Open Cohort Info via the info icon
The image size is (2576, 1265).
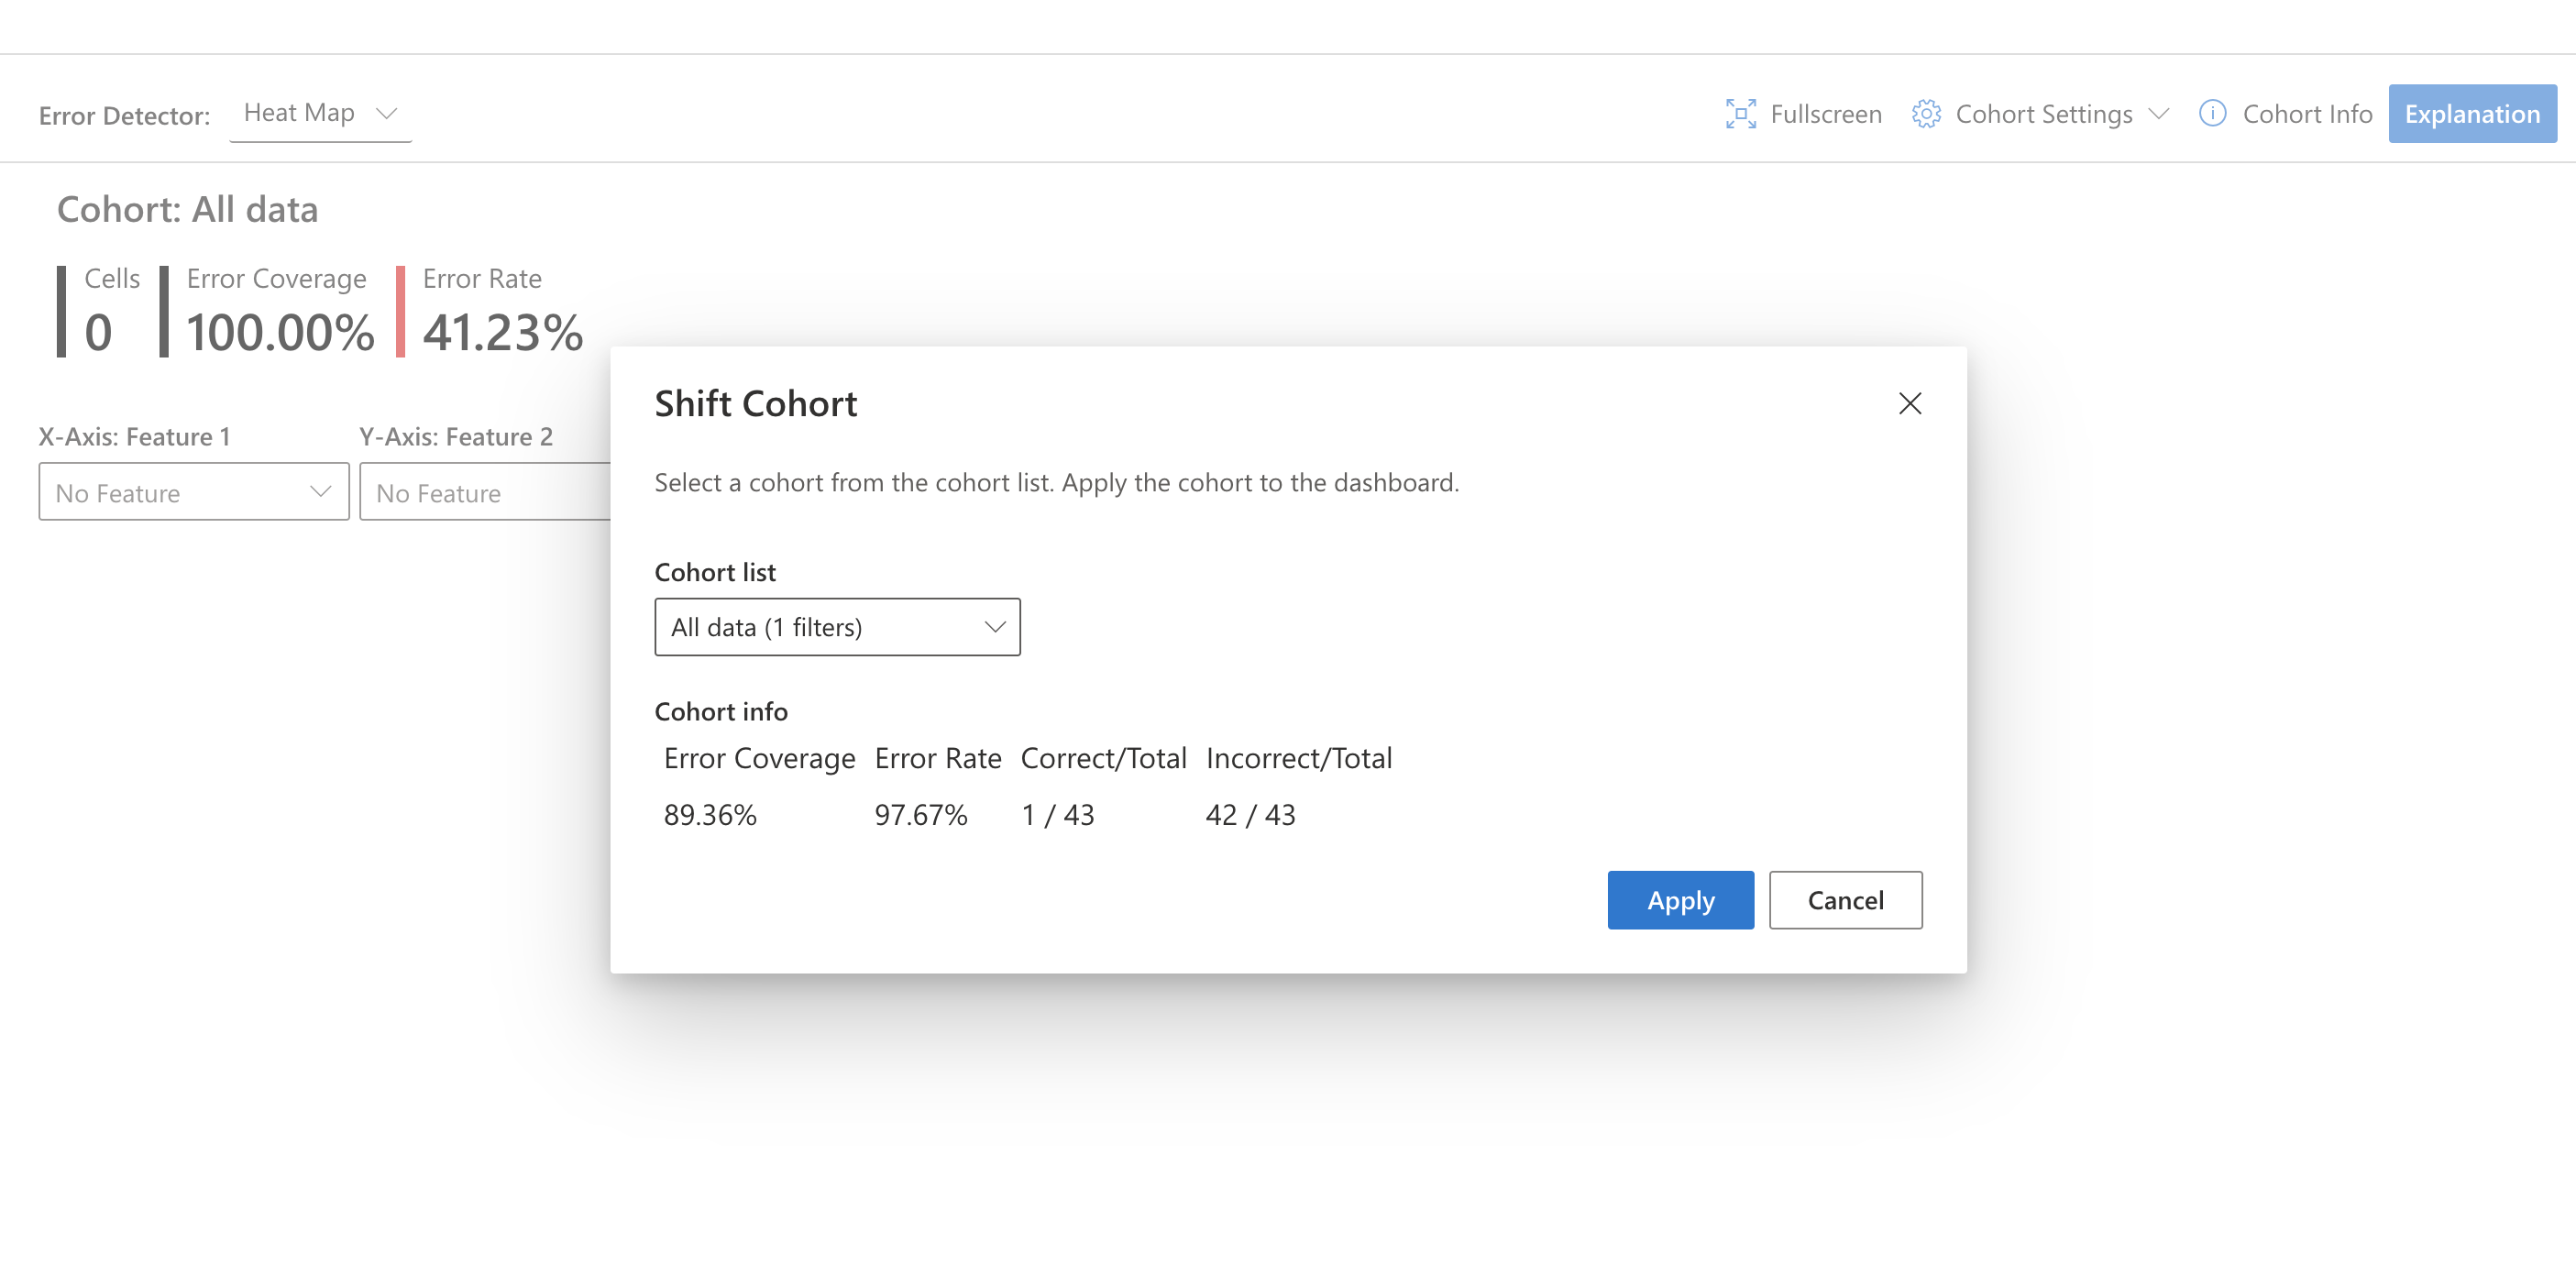(2212, 114)
